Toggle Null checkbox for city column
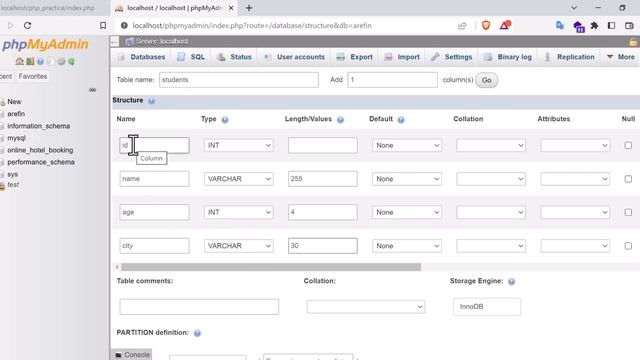The image size is (640, 360). 628,246
